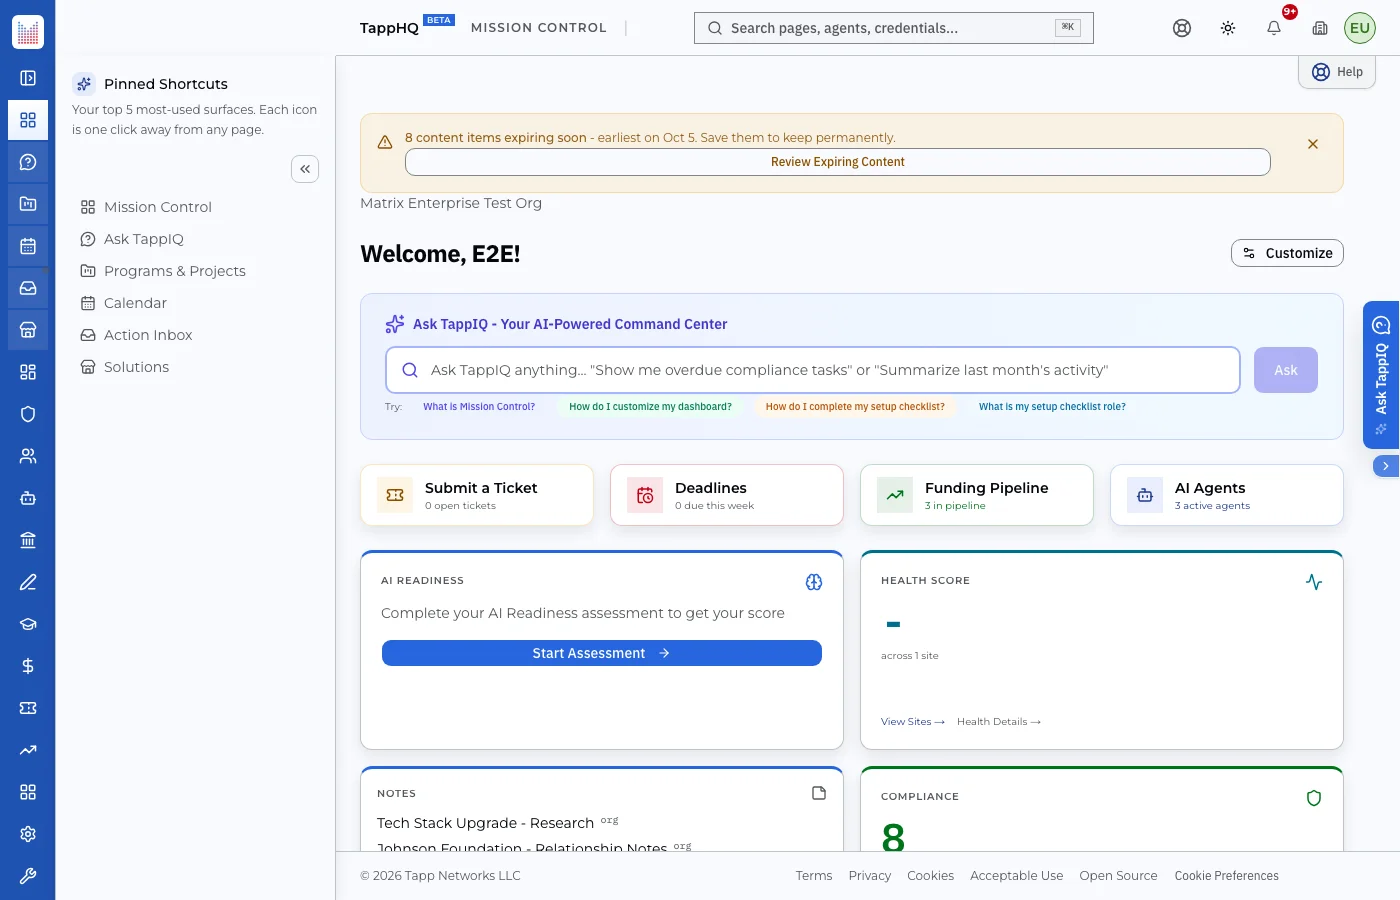Image resolution: width=1400 pixels, height=900 pixels.
Task: Open Tech Stack Upgrade - Research note
Action: click(485, 823)
